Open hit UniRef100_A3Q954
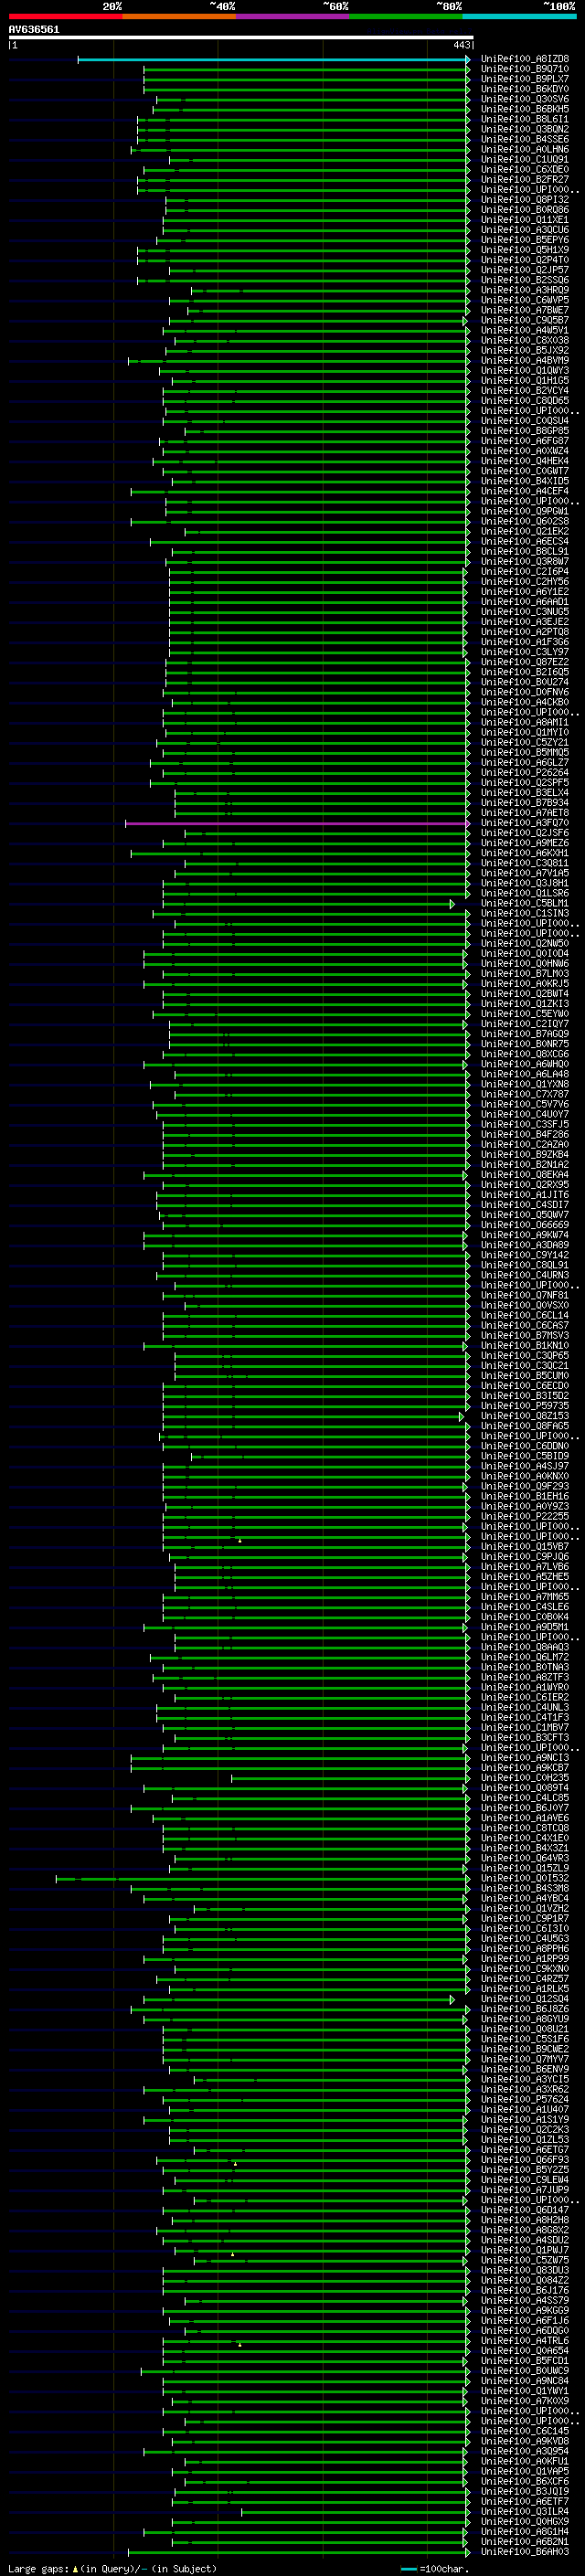Viewport: 585px width, 2576px height. pos(525,2451)
